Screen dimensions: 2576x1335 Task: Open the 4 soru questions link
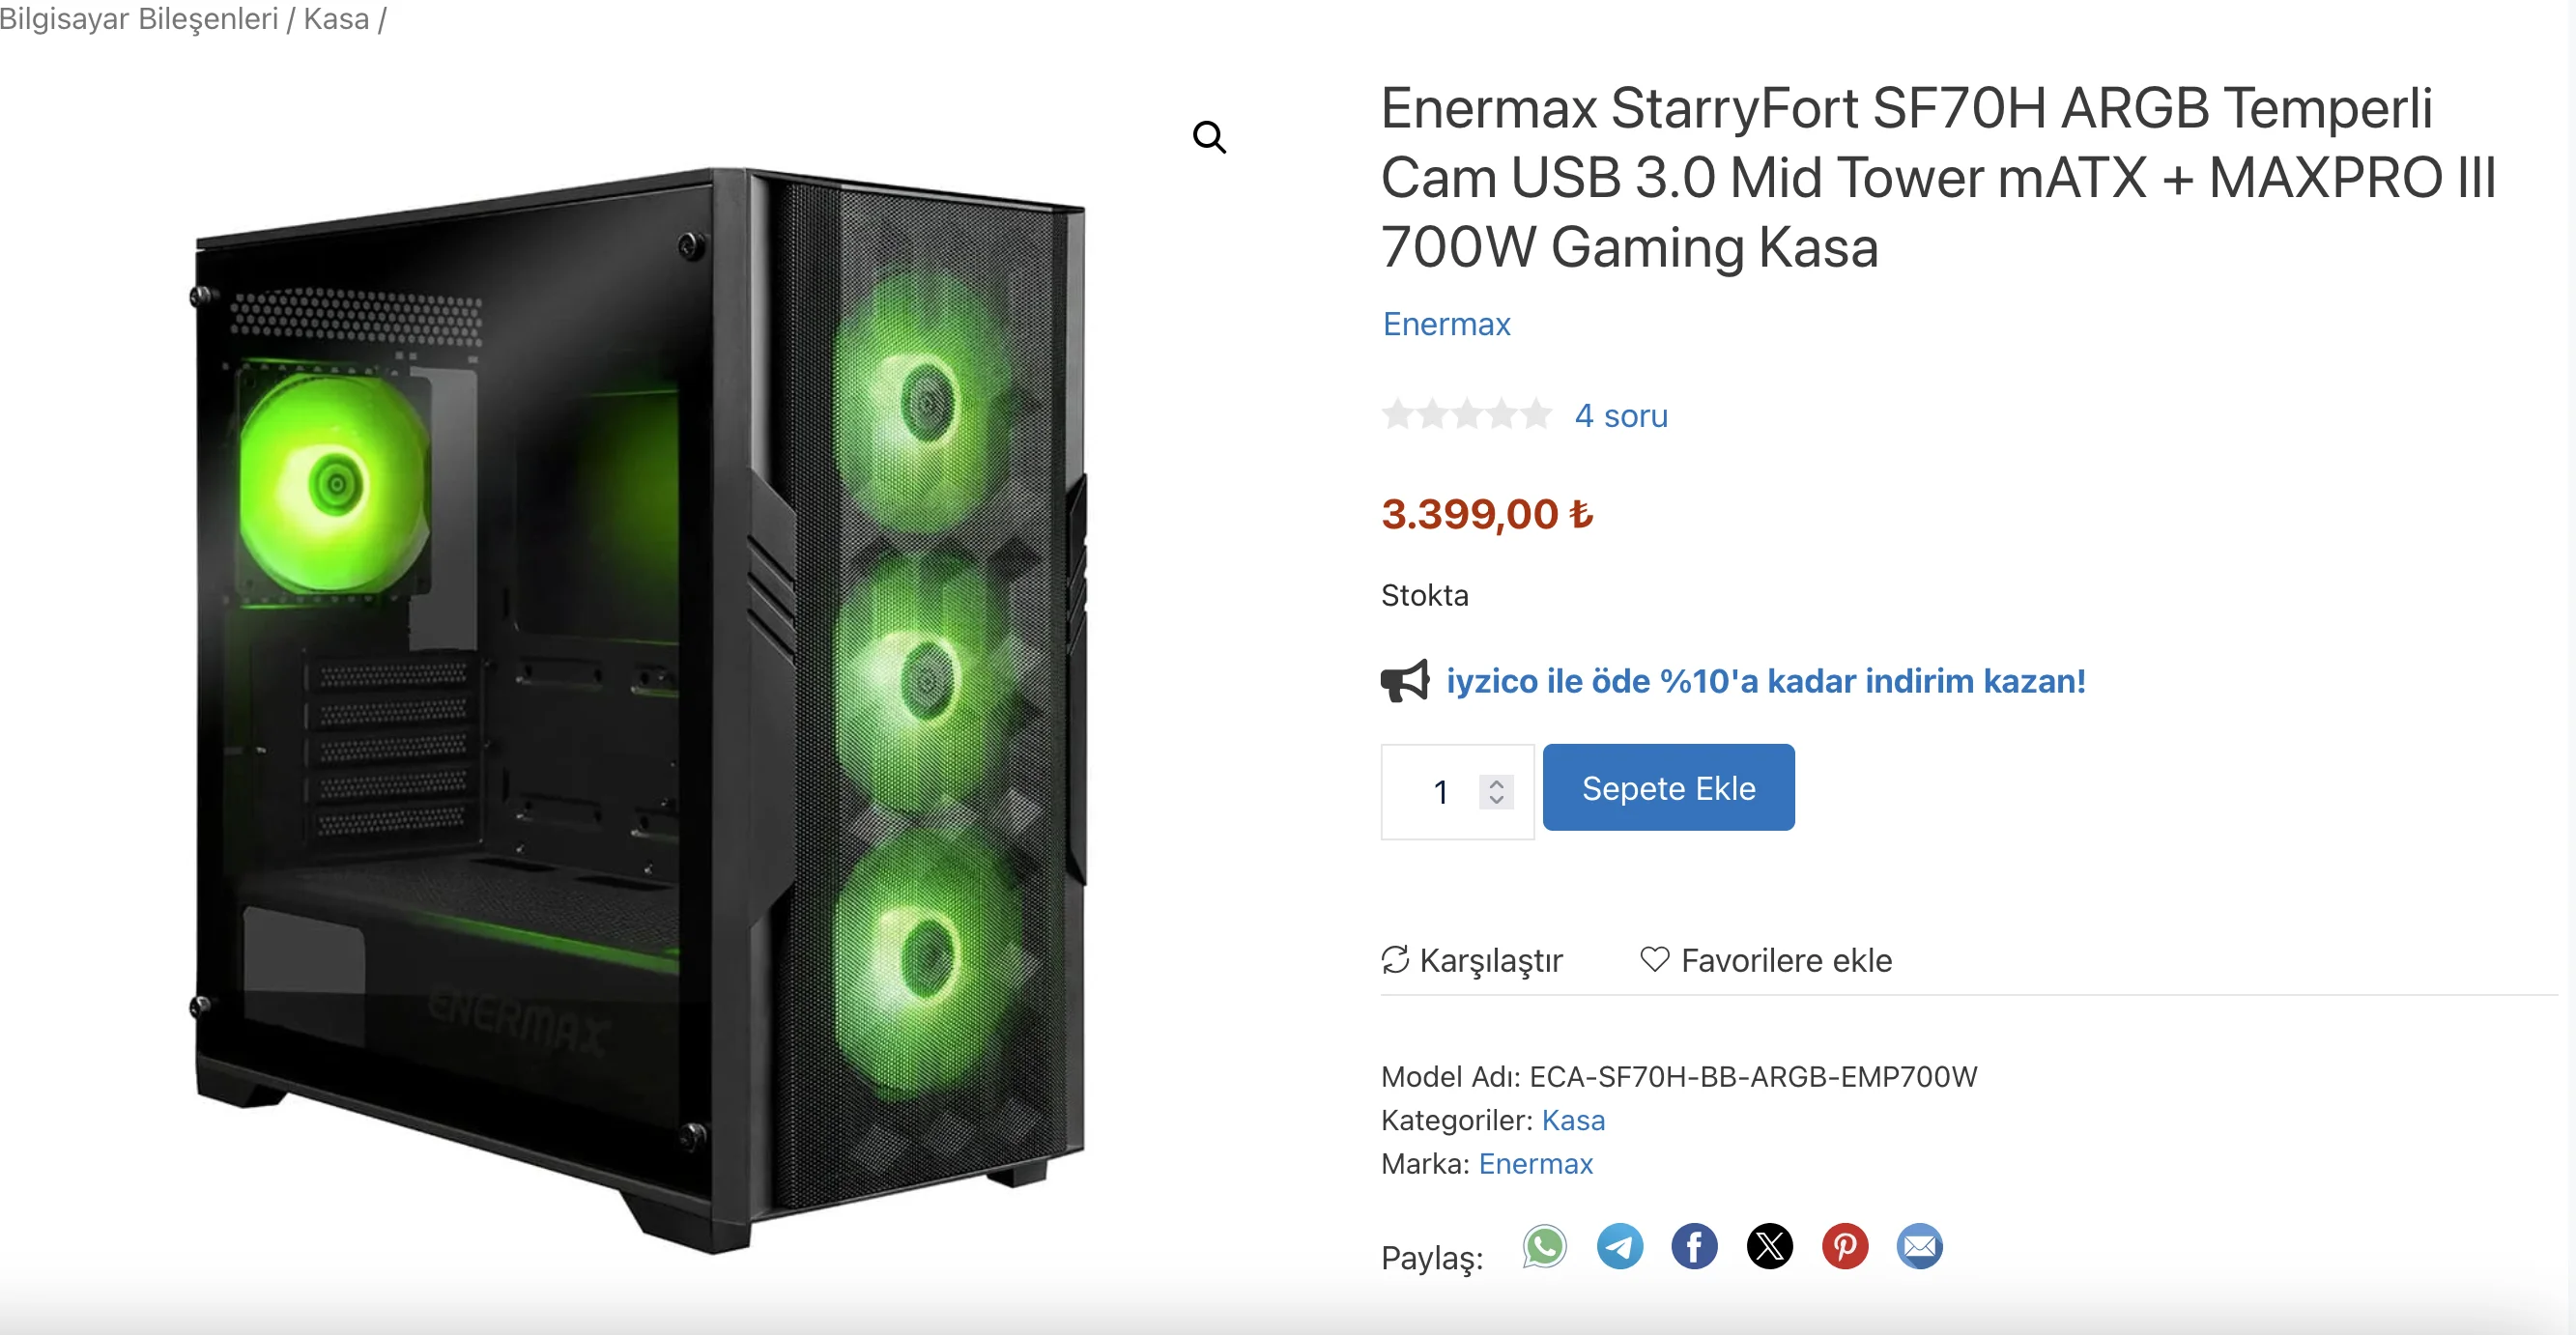(x=1621, y=415)
